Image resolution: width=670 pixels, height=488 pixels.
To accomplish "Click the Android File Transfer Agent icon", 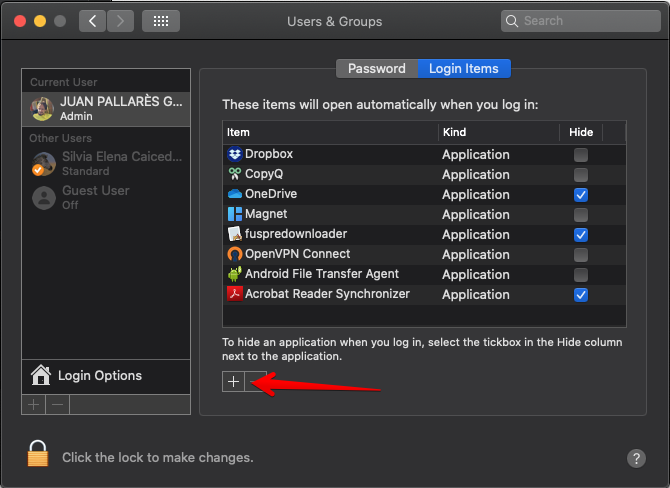I will [x=235, y=274].
